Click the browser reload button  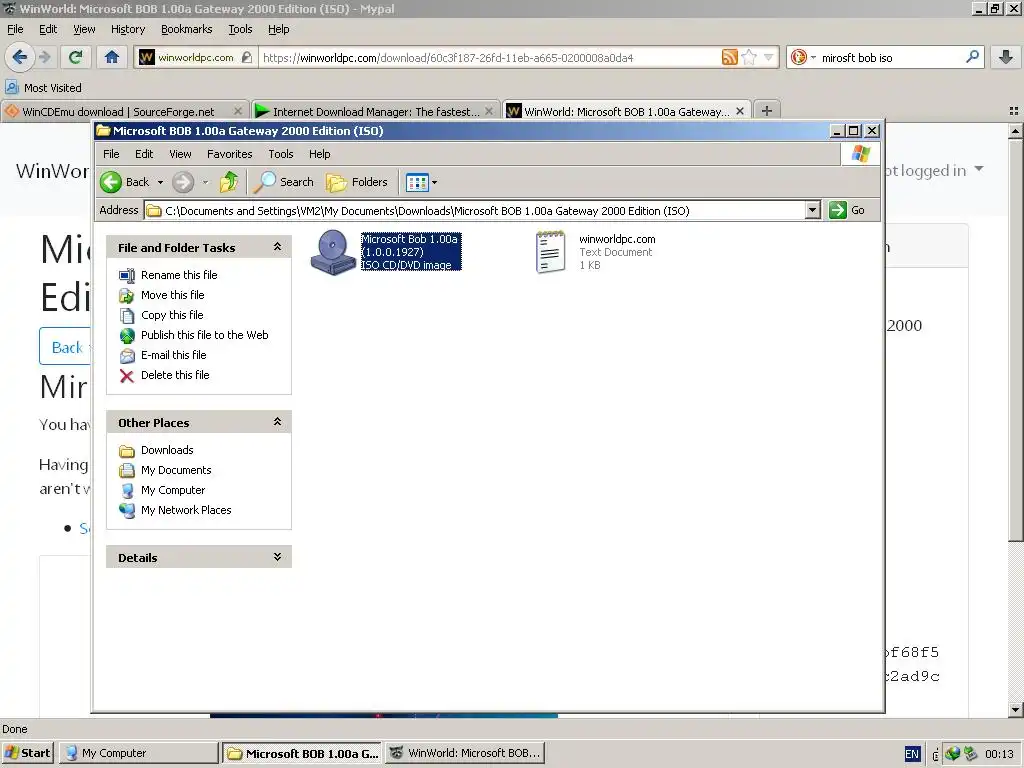click(x=75, y=57)
